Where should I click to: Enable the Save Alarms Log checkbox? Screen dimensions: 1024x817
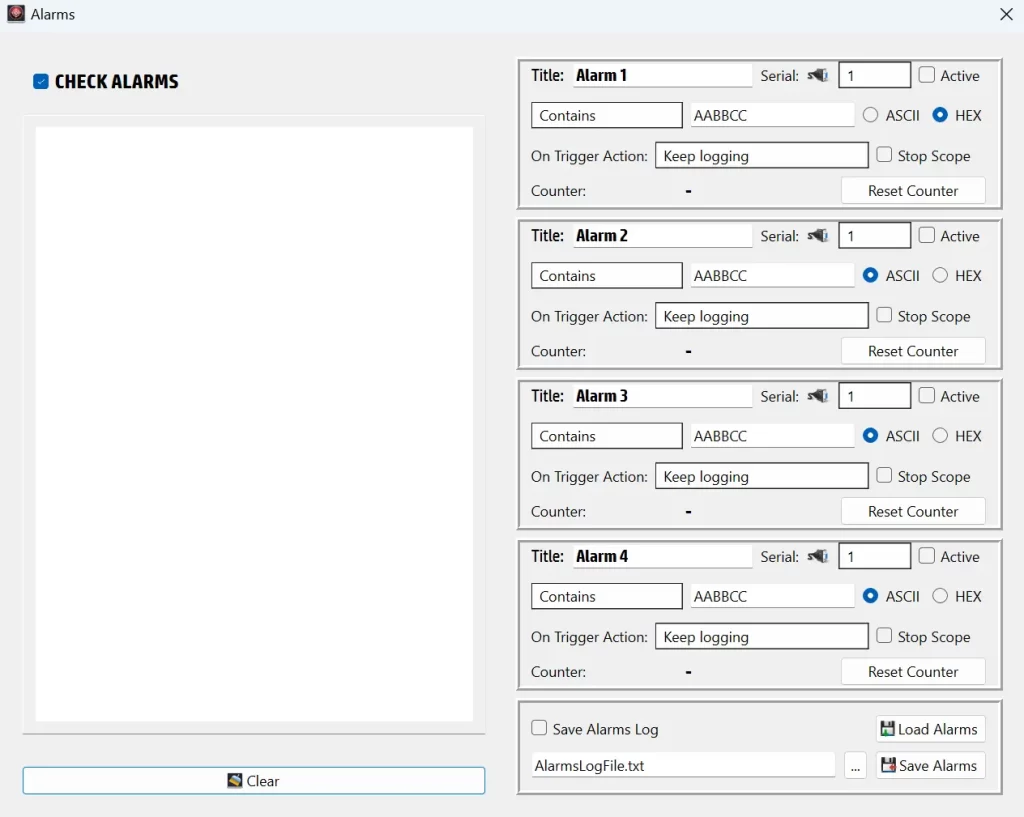point(539,728)
